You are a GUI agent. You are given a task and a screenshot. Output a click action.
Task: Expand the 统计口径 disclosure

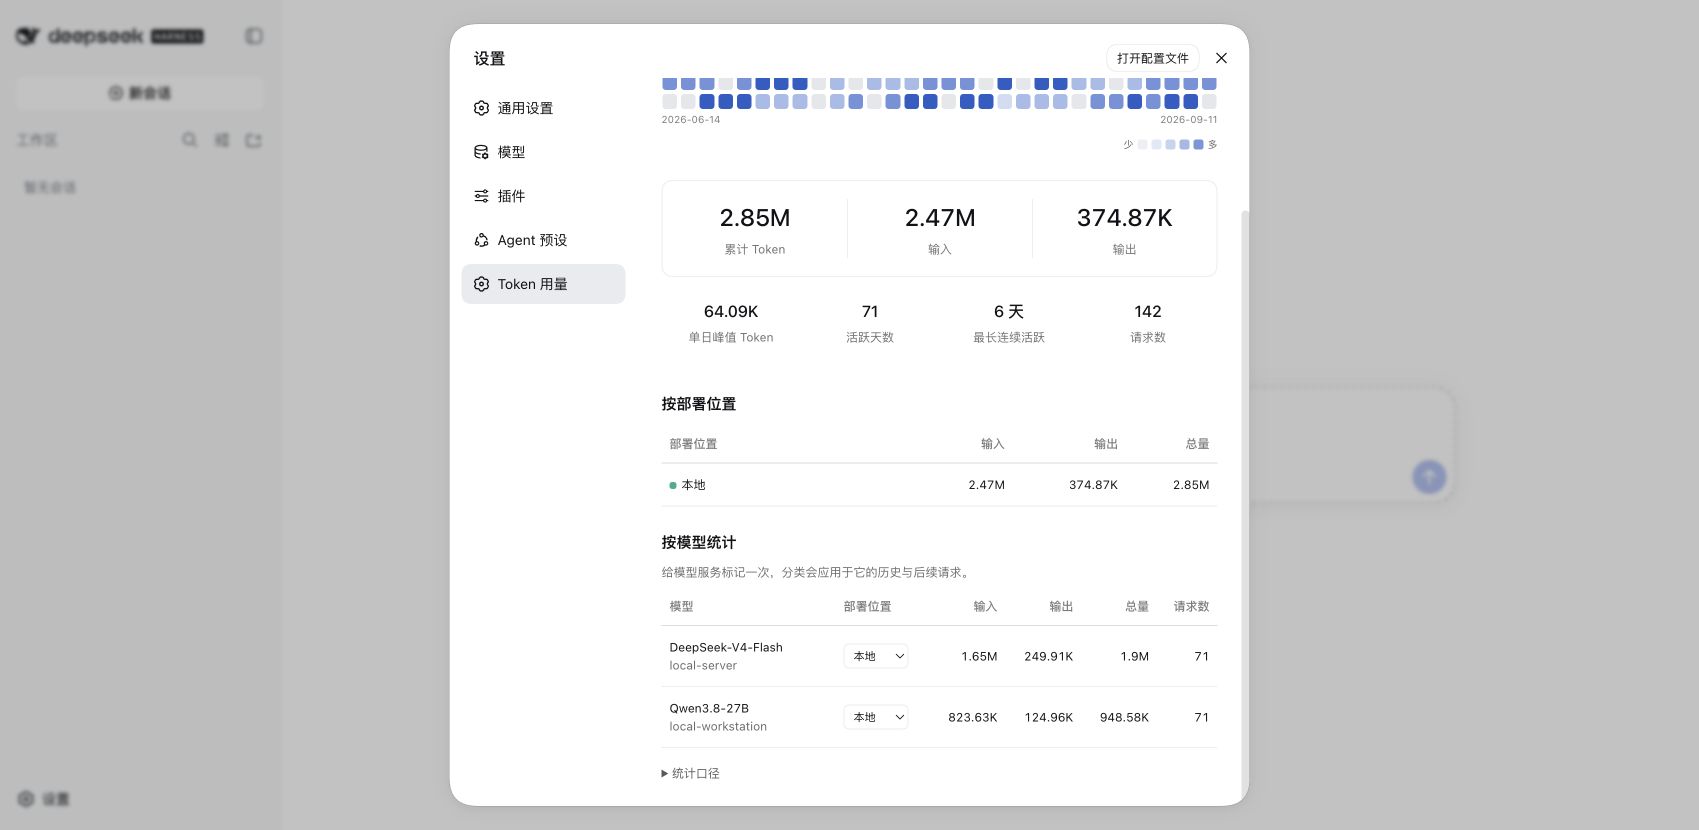(690, 773)
